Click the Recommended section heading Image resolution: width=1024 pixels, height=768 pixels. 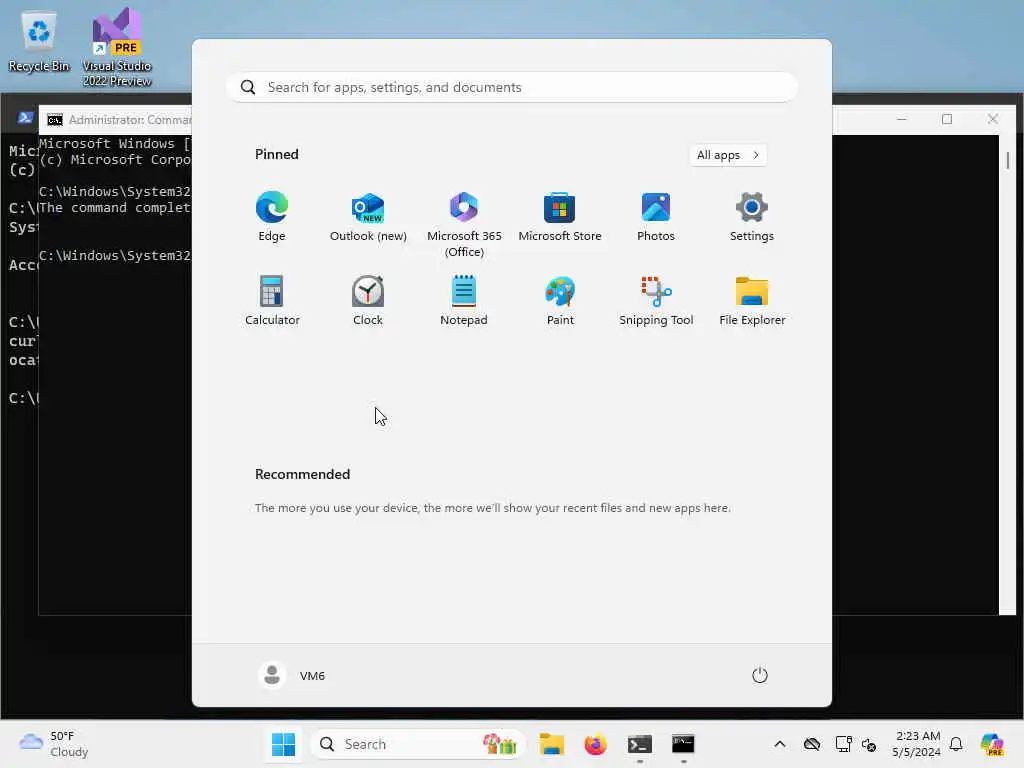tap(302, 474)
